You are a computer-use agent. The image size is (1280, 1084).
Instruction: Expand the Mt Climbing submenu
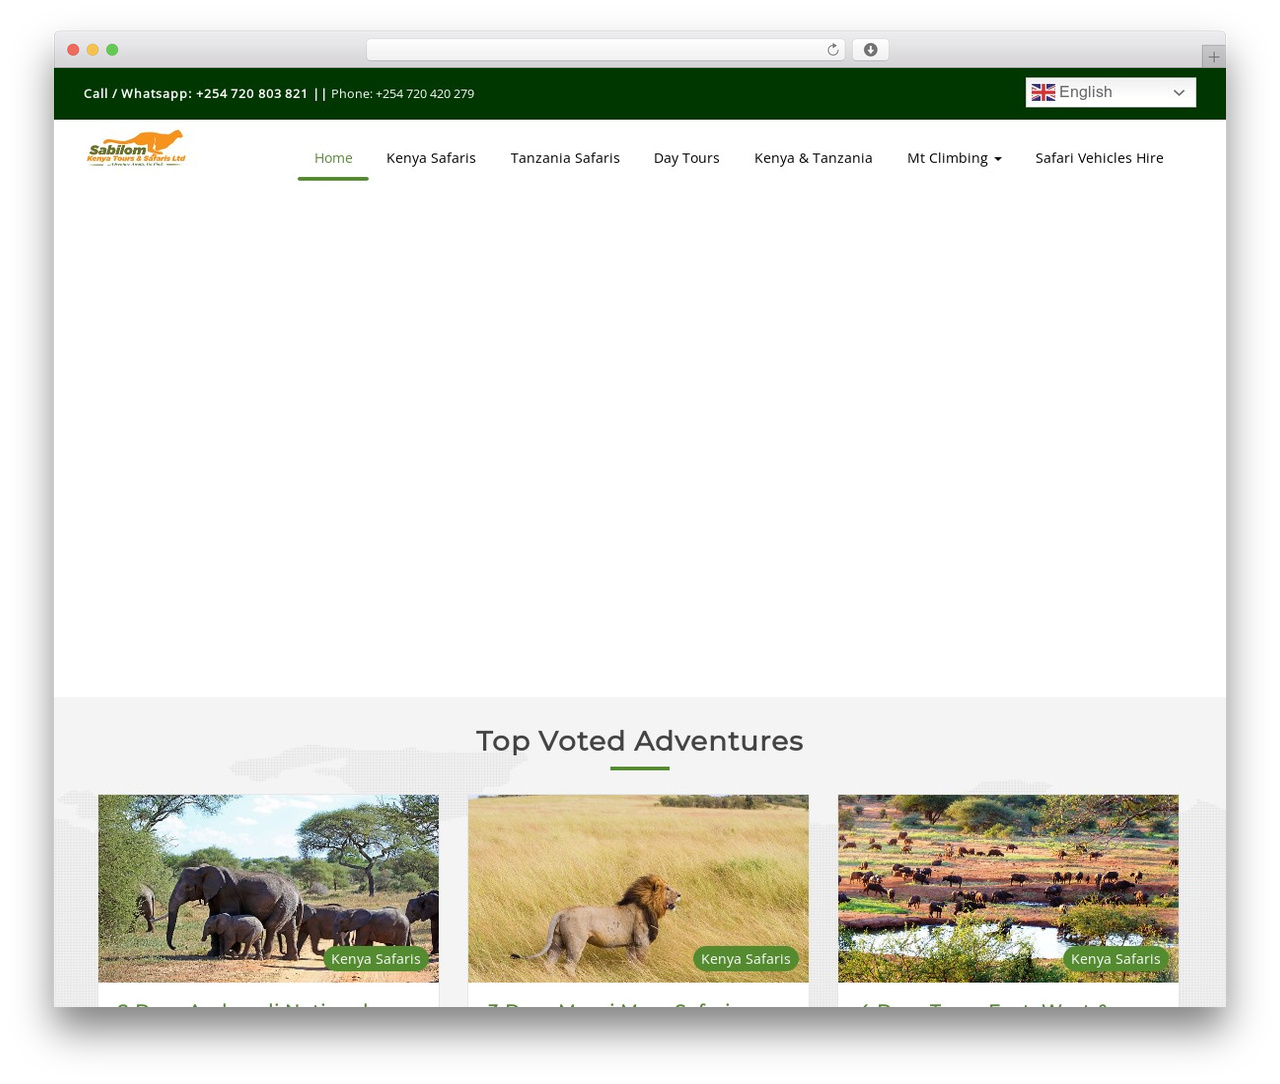coord(954,158)
